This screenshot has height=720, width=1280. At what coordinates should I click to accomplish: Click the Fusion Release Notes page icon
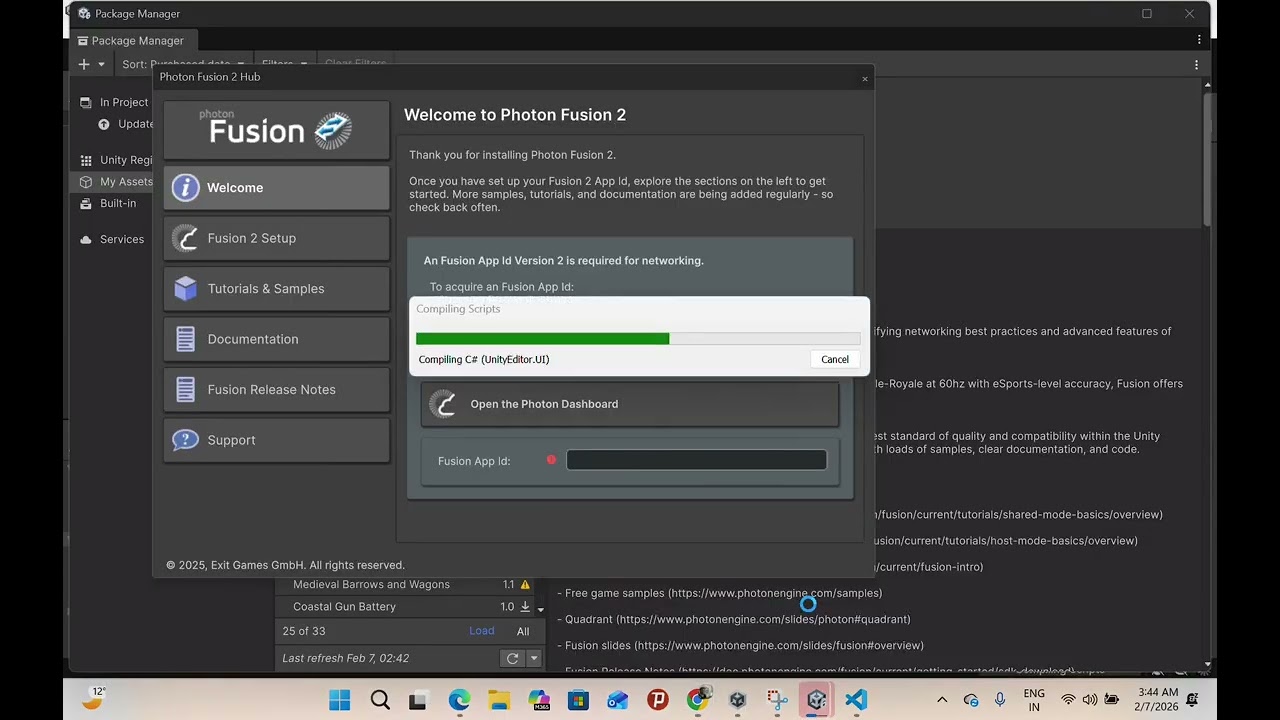(x=185, y=390)
